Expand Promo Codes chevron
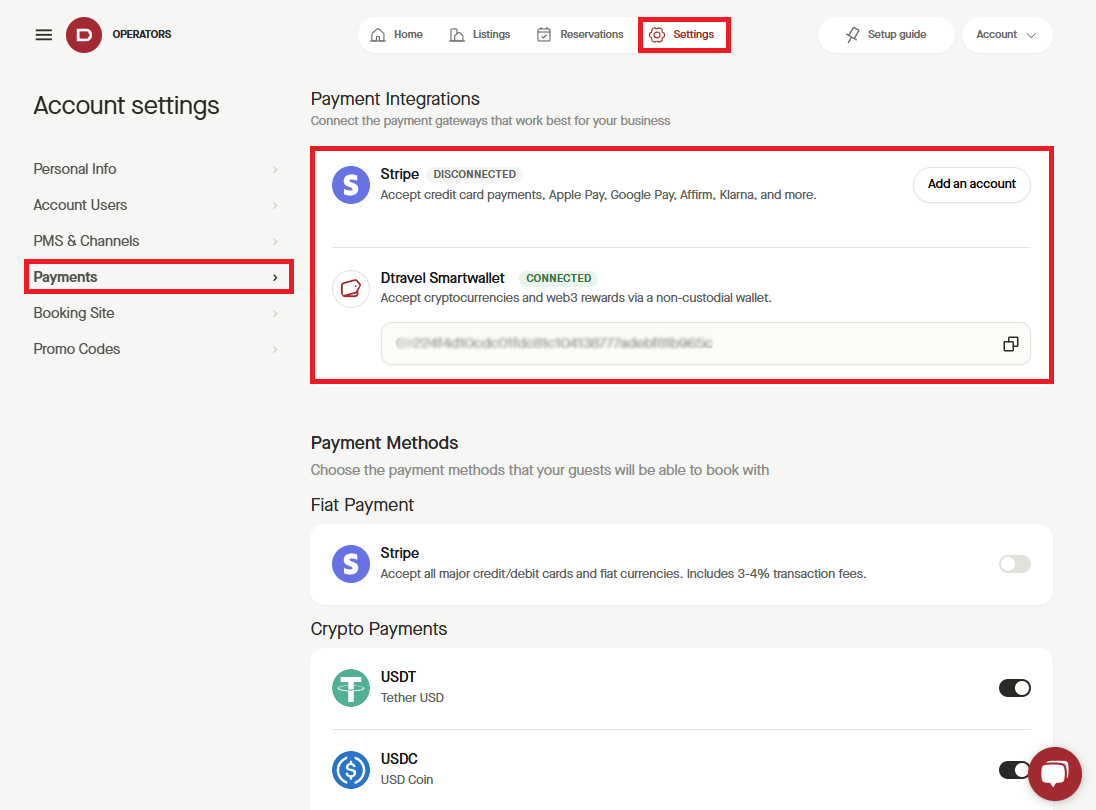Screen dimensions: 1096x810 pos(275,349)
